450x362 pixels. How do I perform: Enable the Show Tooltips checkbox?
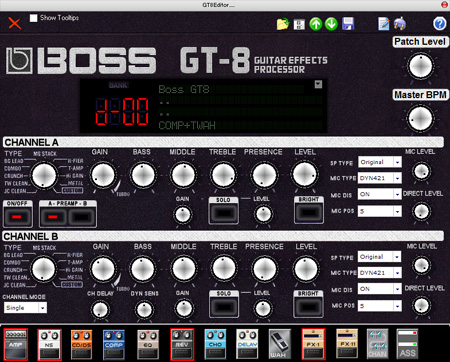pos(33,18)
